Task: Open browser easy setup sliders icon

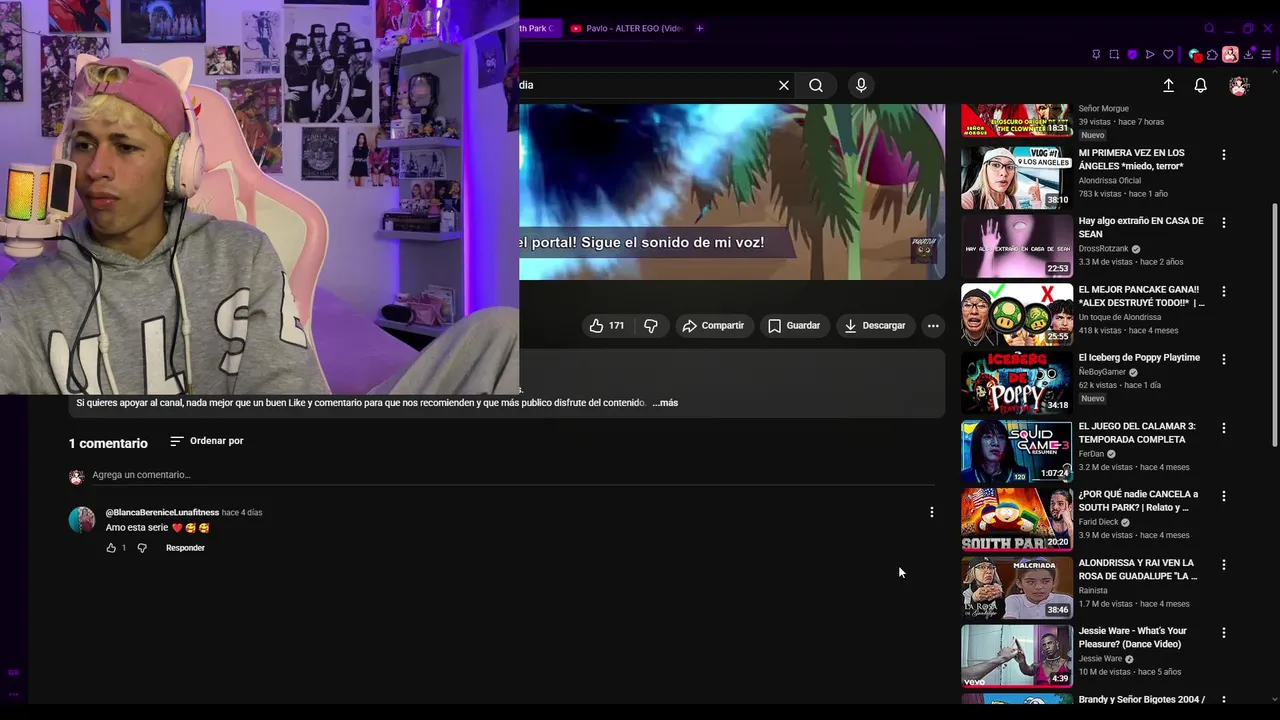Action: click(x=1267, y=55)
